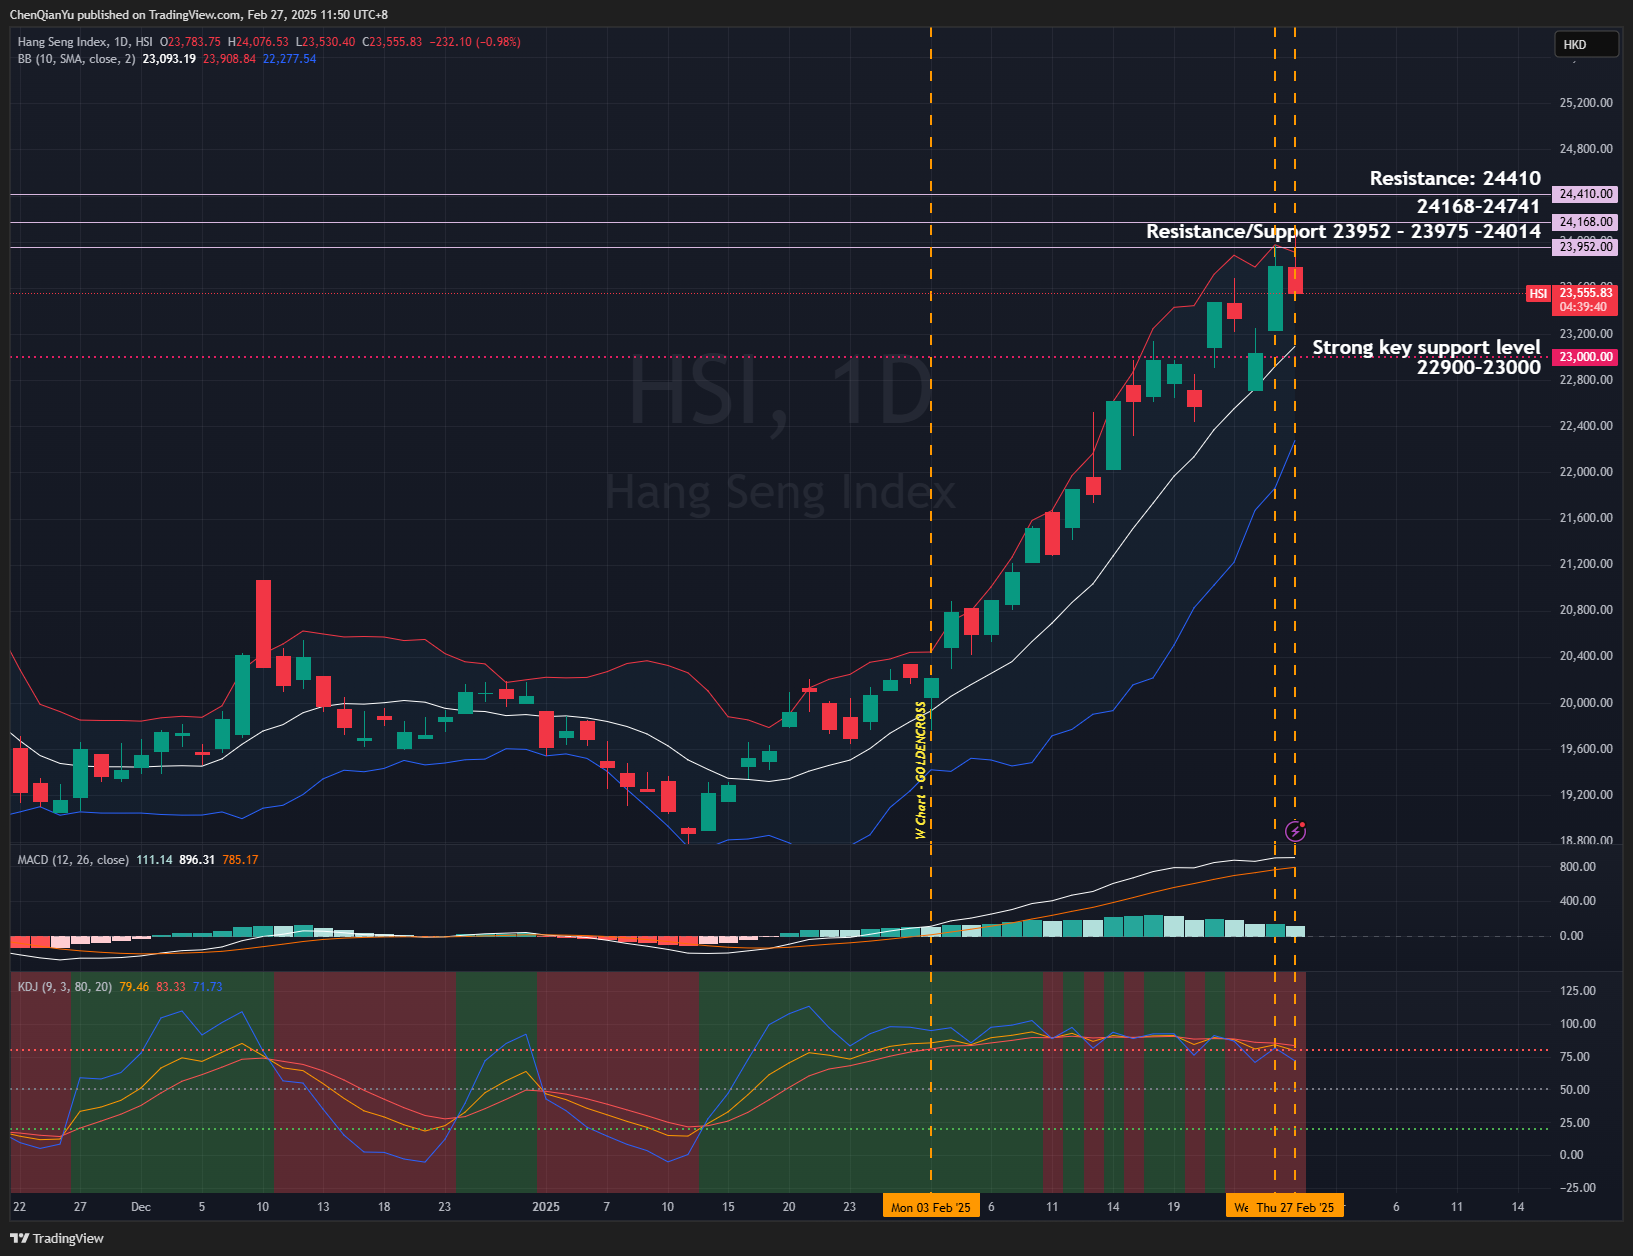This screenshot has width=1633, height=1256.
Task: Select the 22900-23000 annotation text
Action: (1478, 368)
